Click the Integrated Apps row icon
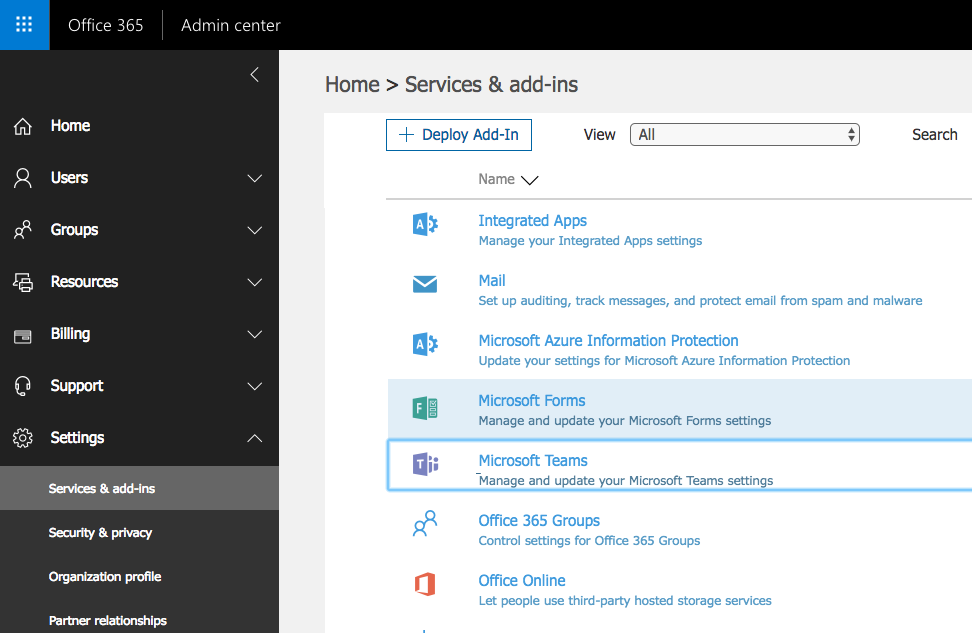972x633 pixels. pos(425,224)
